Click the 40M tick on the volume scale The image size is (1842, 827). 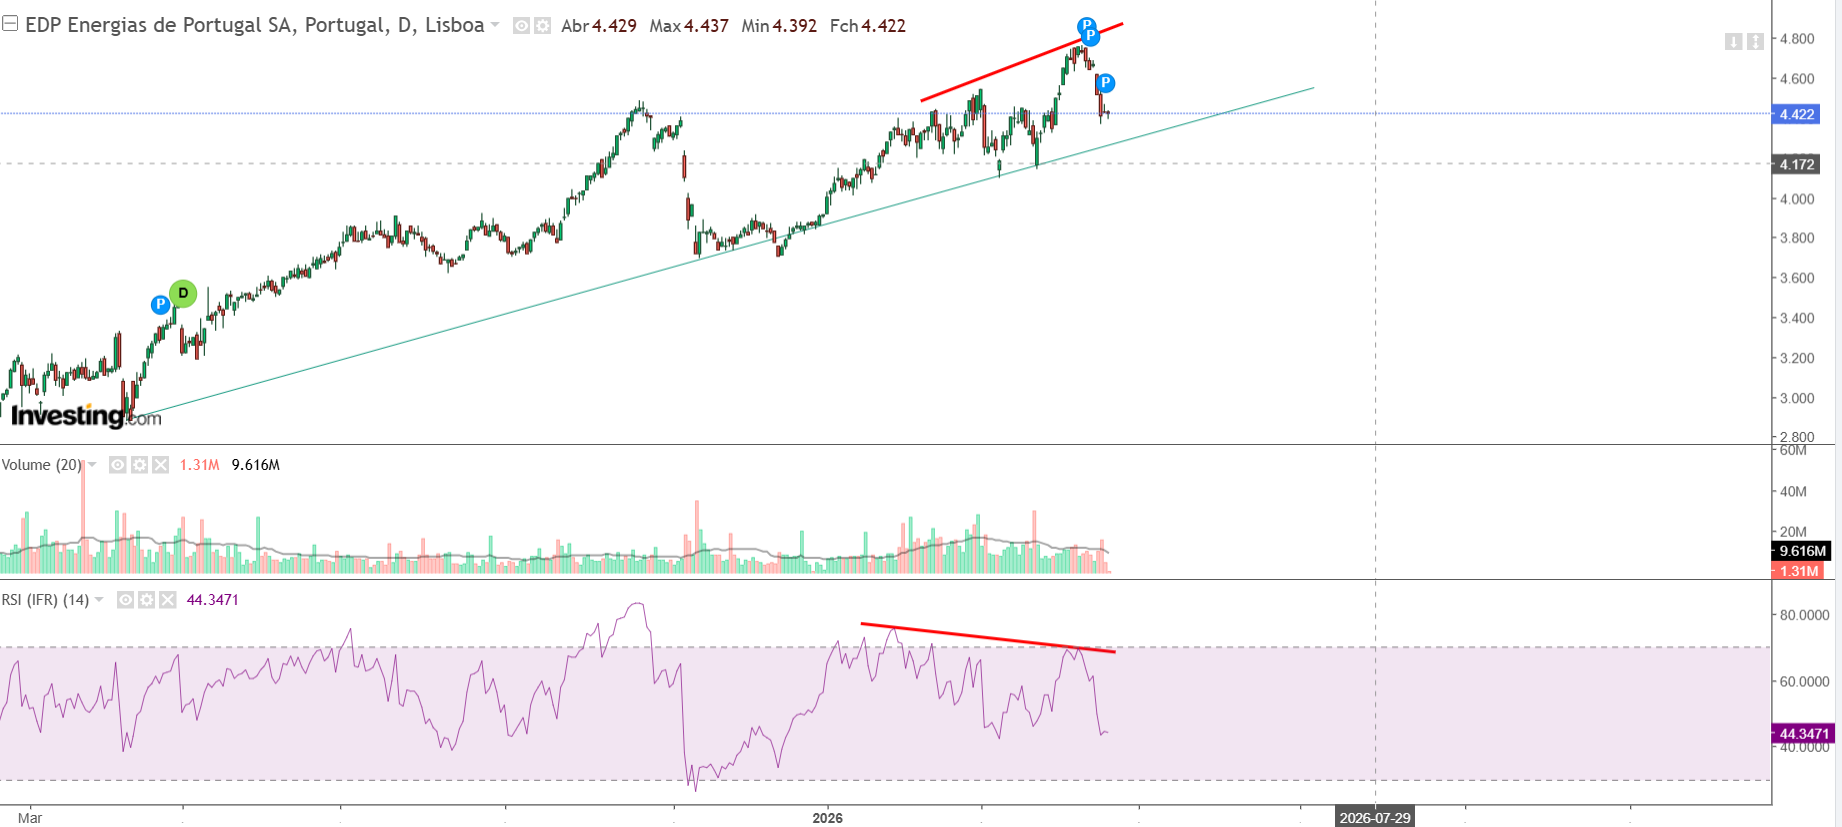point(1793,491)
